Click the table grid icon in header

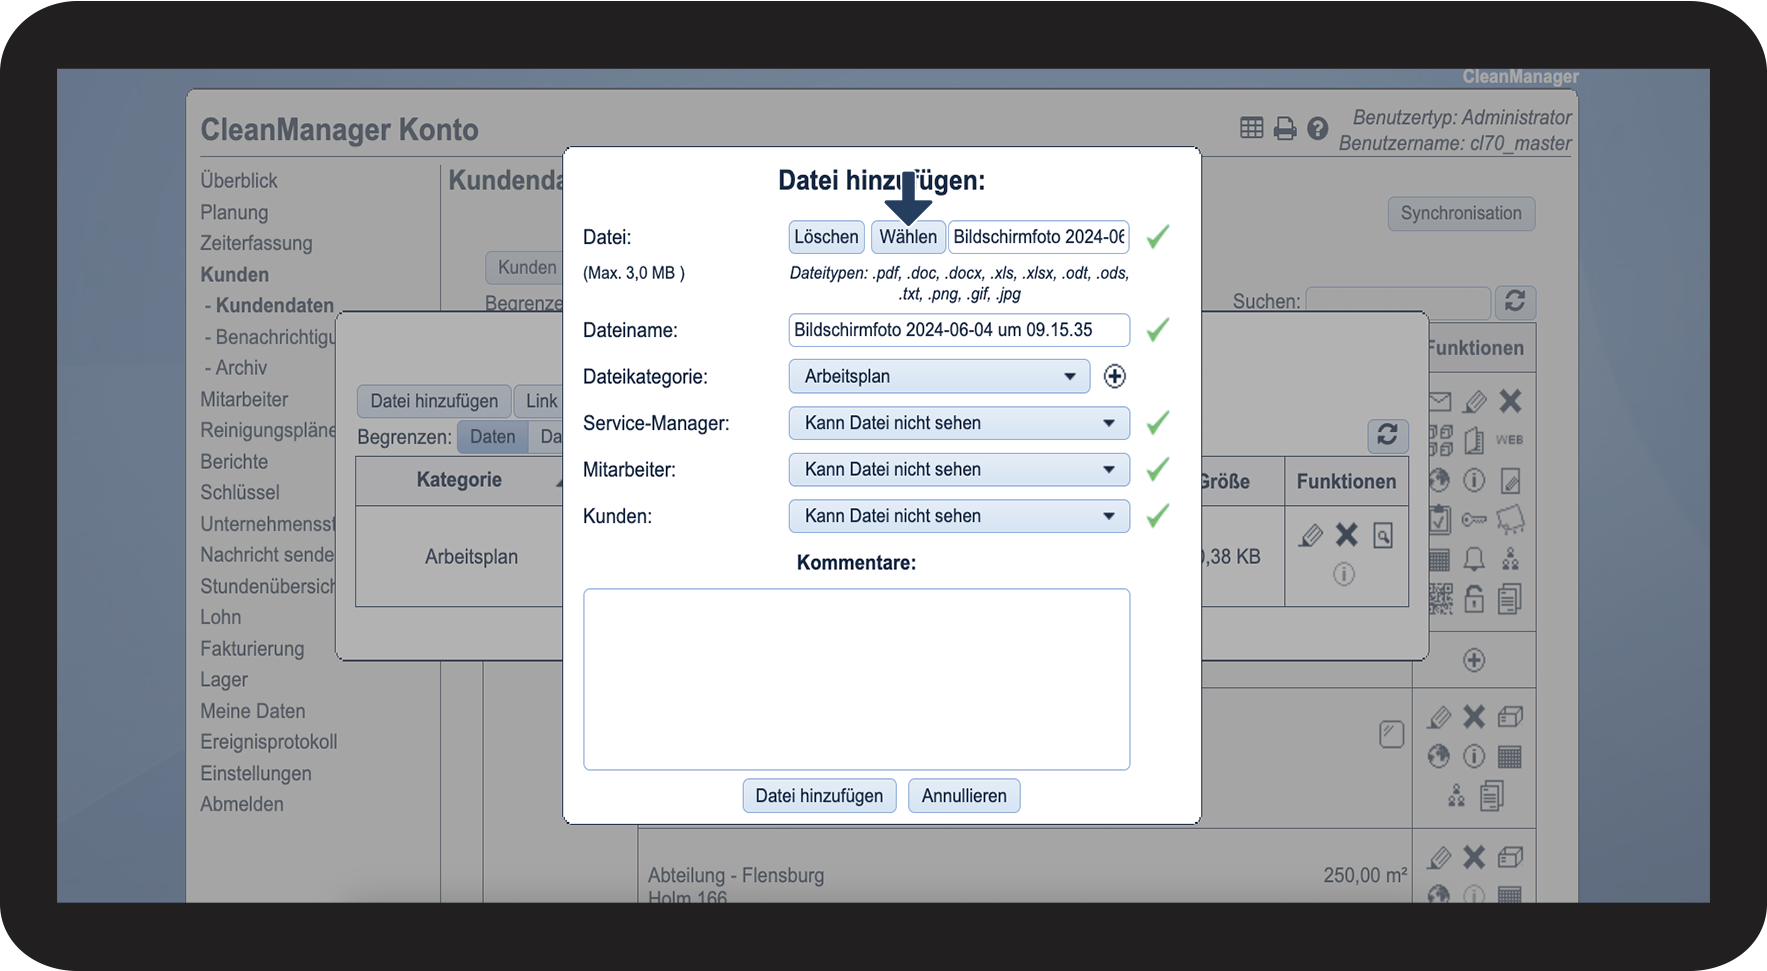click(1251, 128)
